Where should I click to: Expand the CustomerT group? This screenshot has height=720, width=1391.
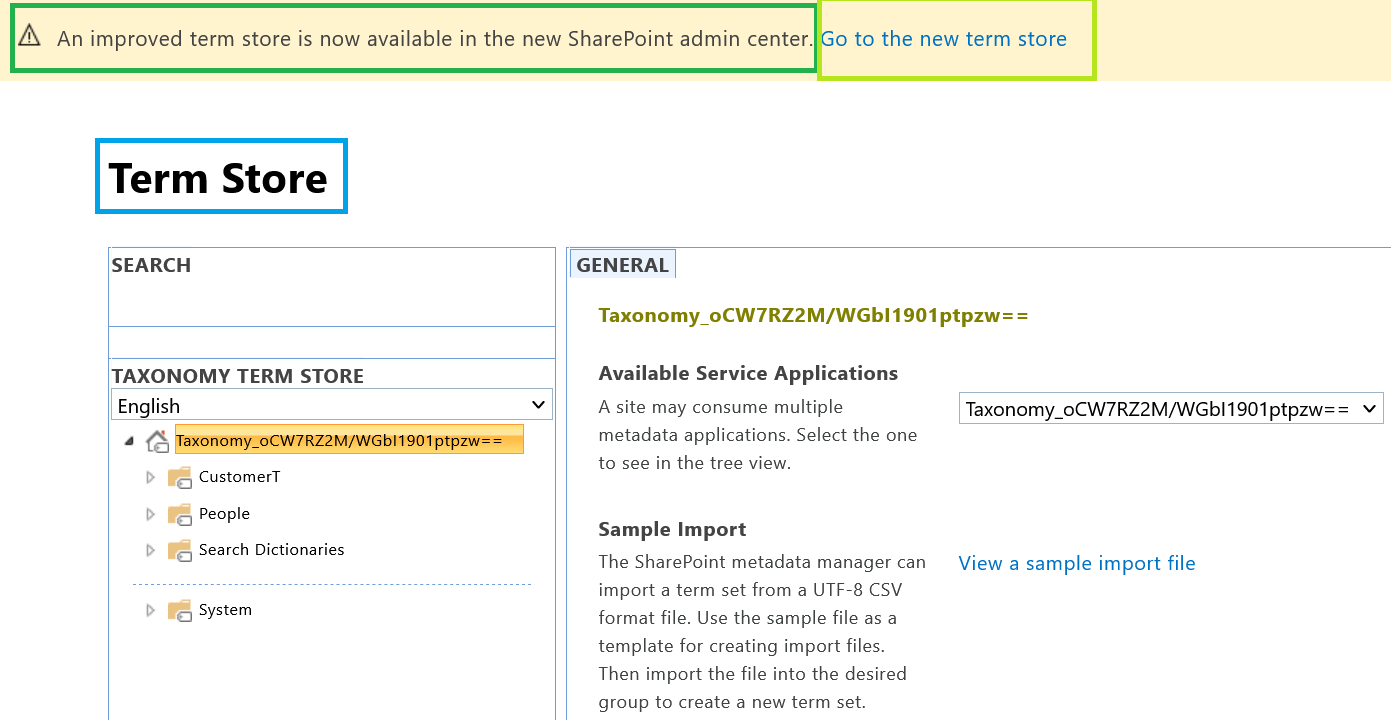151,477
